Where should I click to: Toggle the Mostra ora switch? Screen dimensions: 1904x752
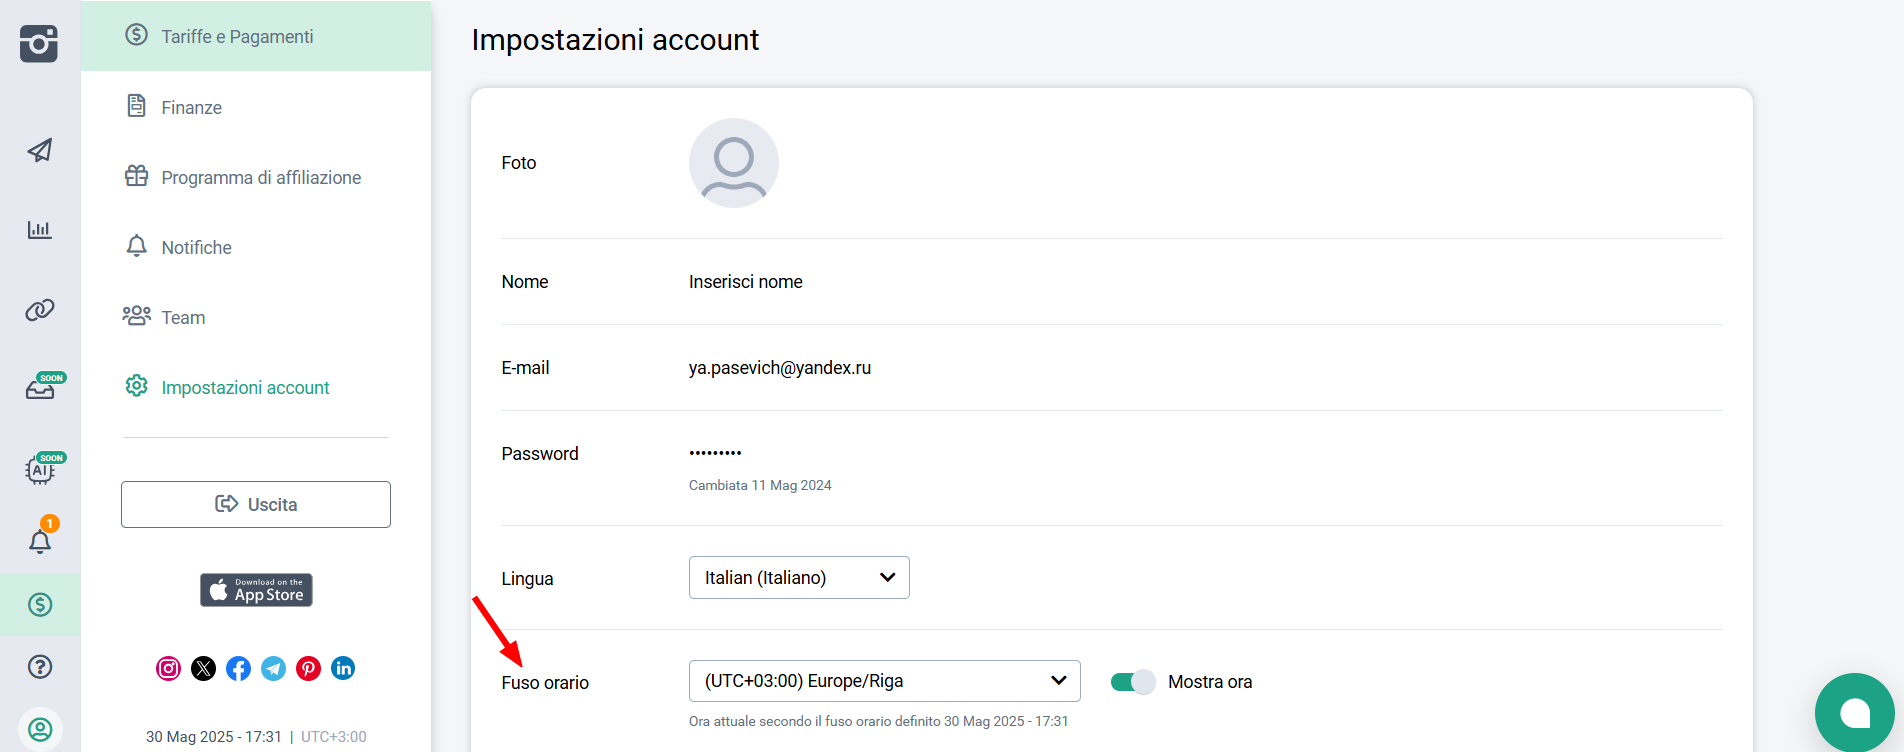(x=1132, y=682)
